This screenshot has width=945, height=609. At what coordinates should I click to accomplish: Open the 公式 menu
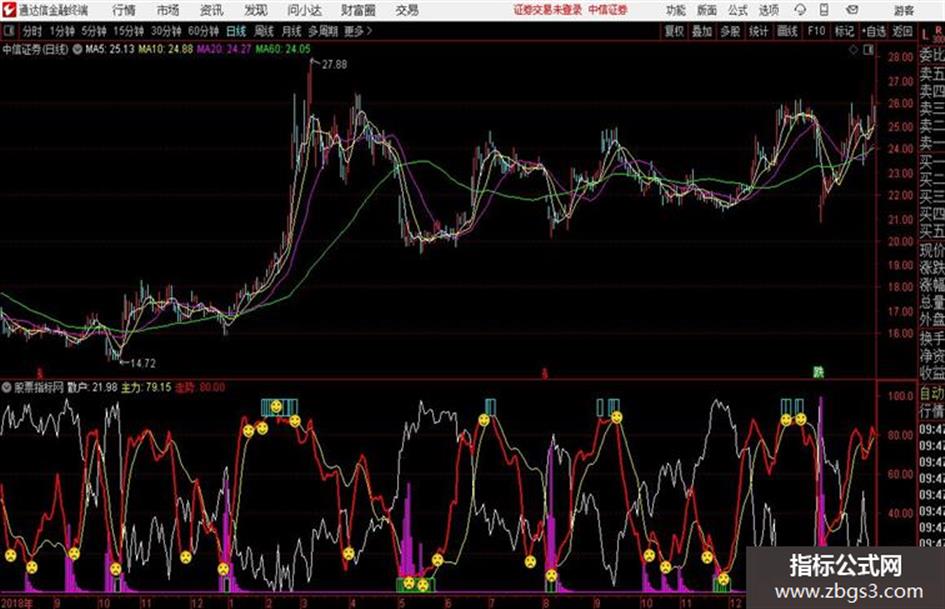738,10
